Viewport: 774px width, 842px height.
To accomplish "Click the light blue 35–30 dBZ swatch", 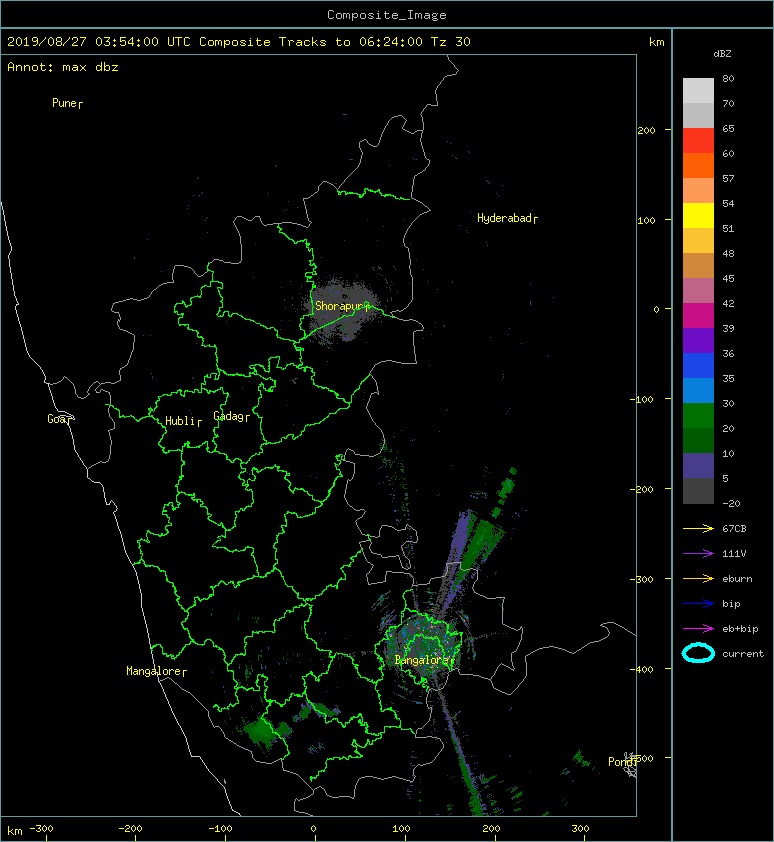I will (698, 390).
